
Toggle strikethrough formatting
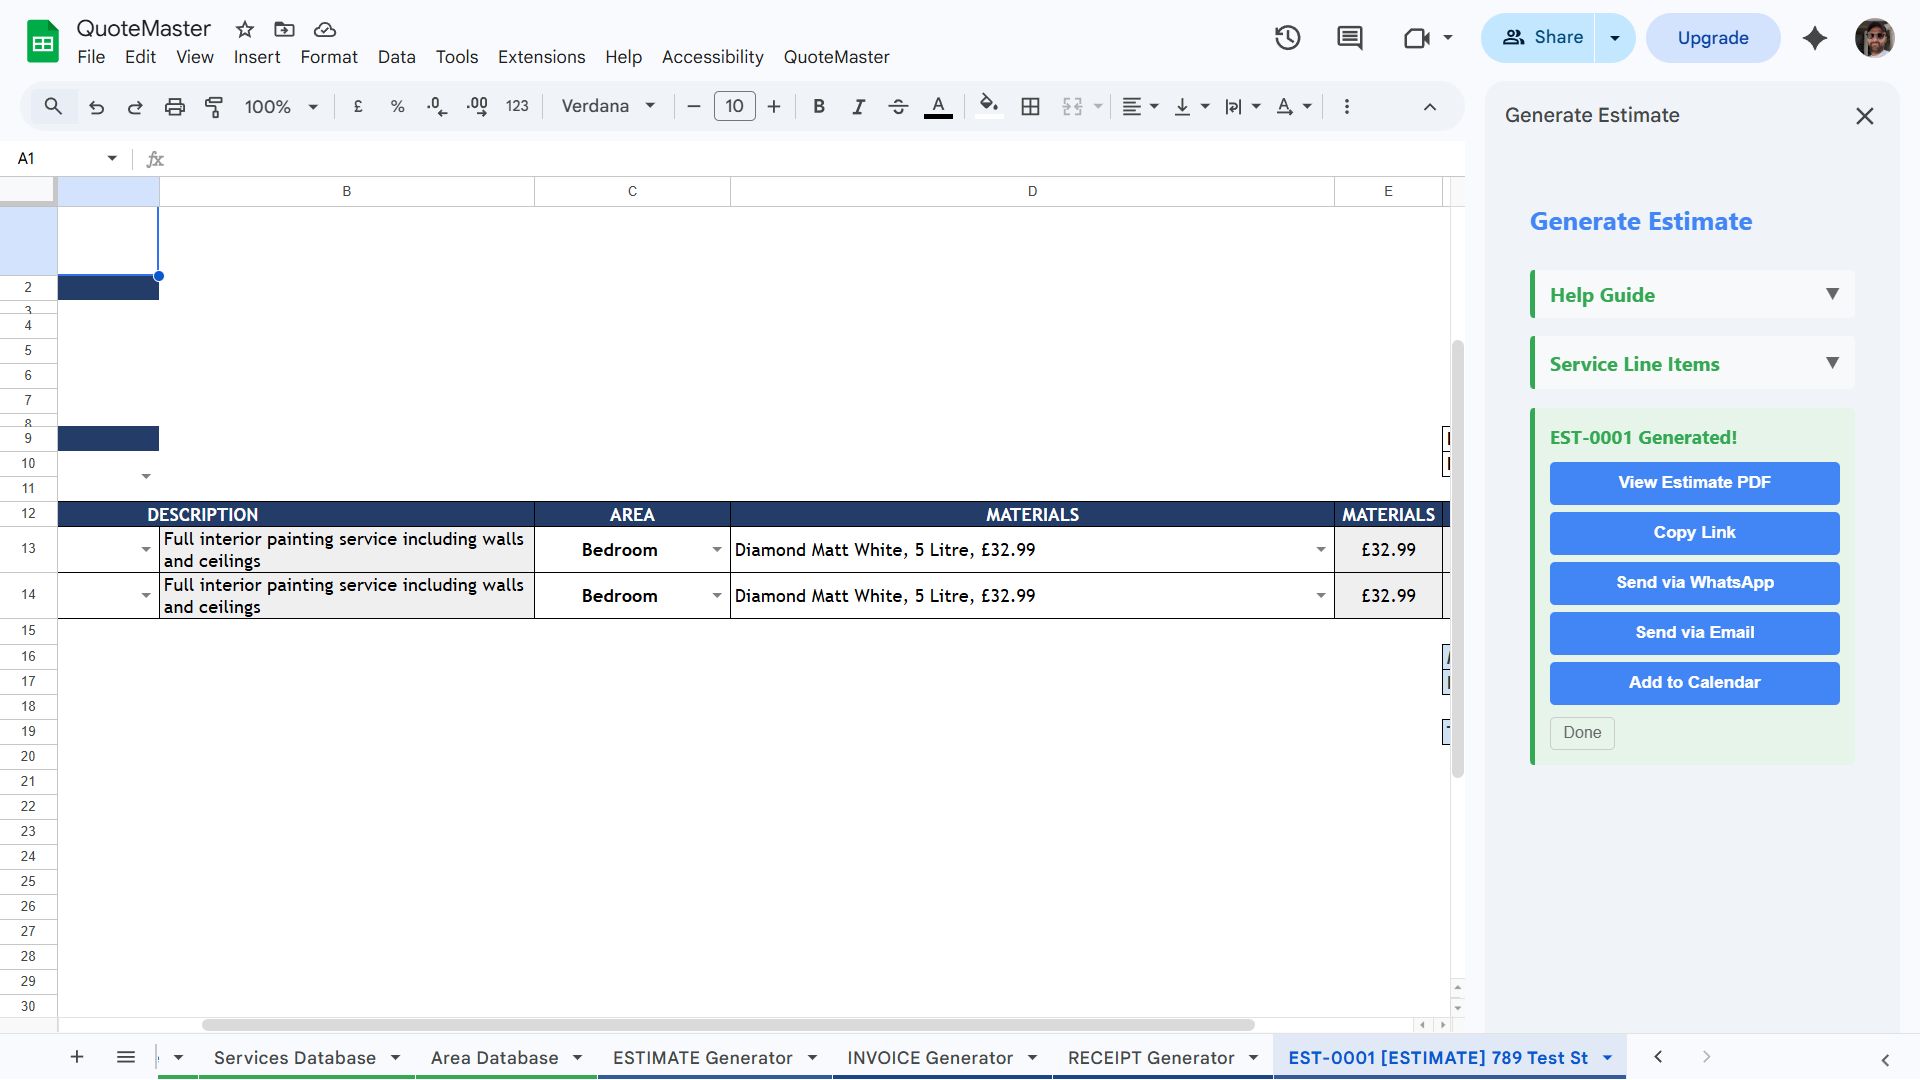pyautogui.click(x=898, y=106)
